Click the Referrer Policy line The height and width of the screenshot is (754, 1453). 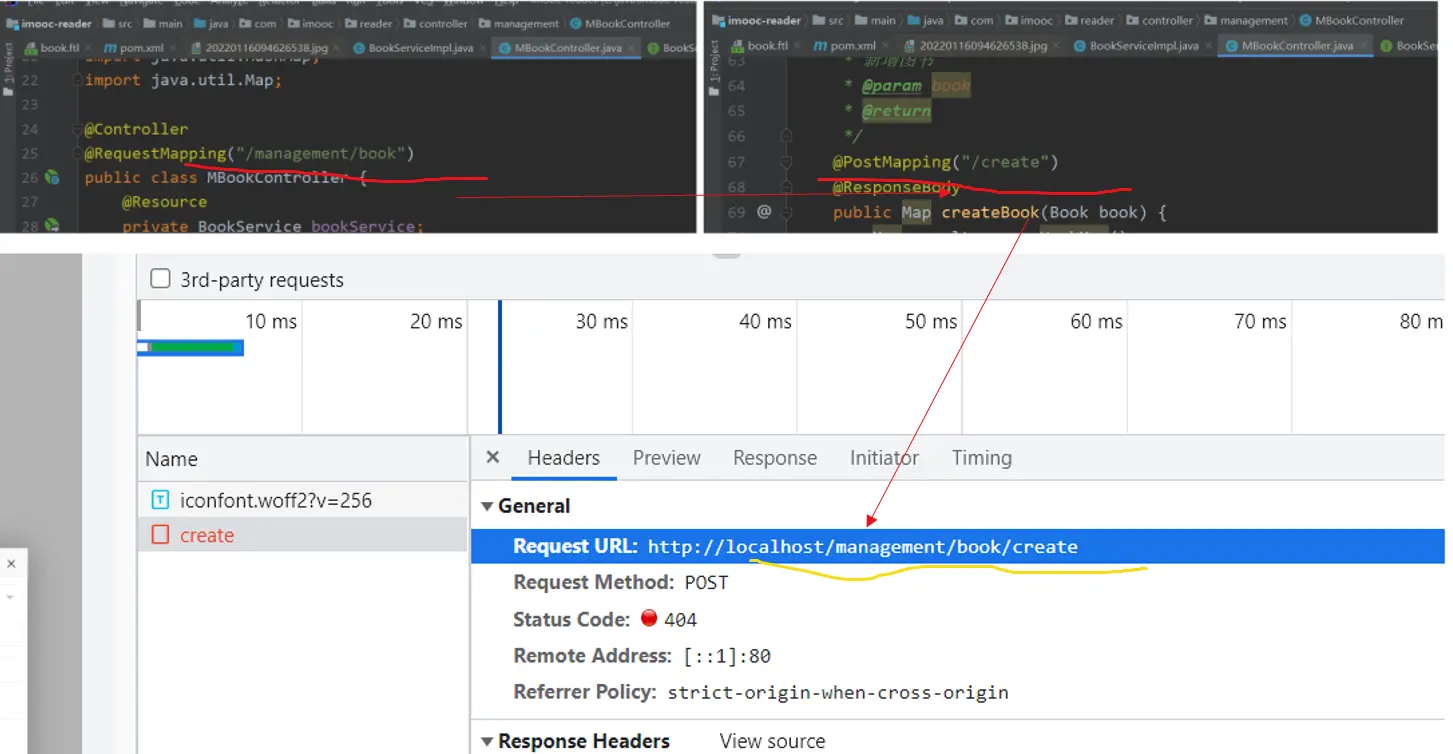pyautogui.click(x=761, y=692)
